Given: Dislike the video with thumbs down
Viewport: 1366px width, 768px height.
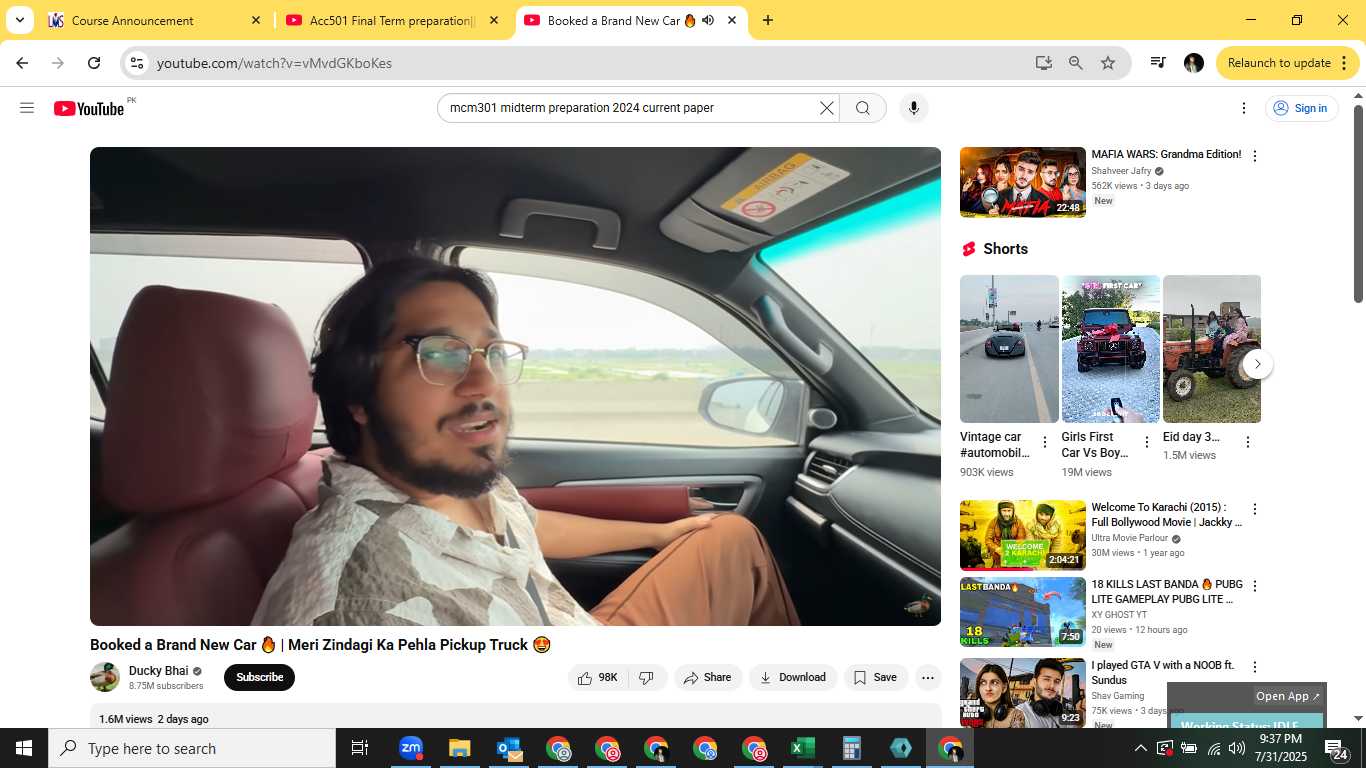Looking at the screenshot, I should click(647, 677).
